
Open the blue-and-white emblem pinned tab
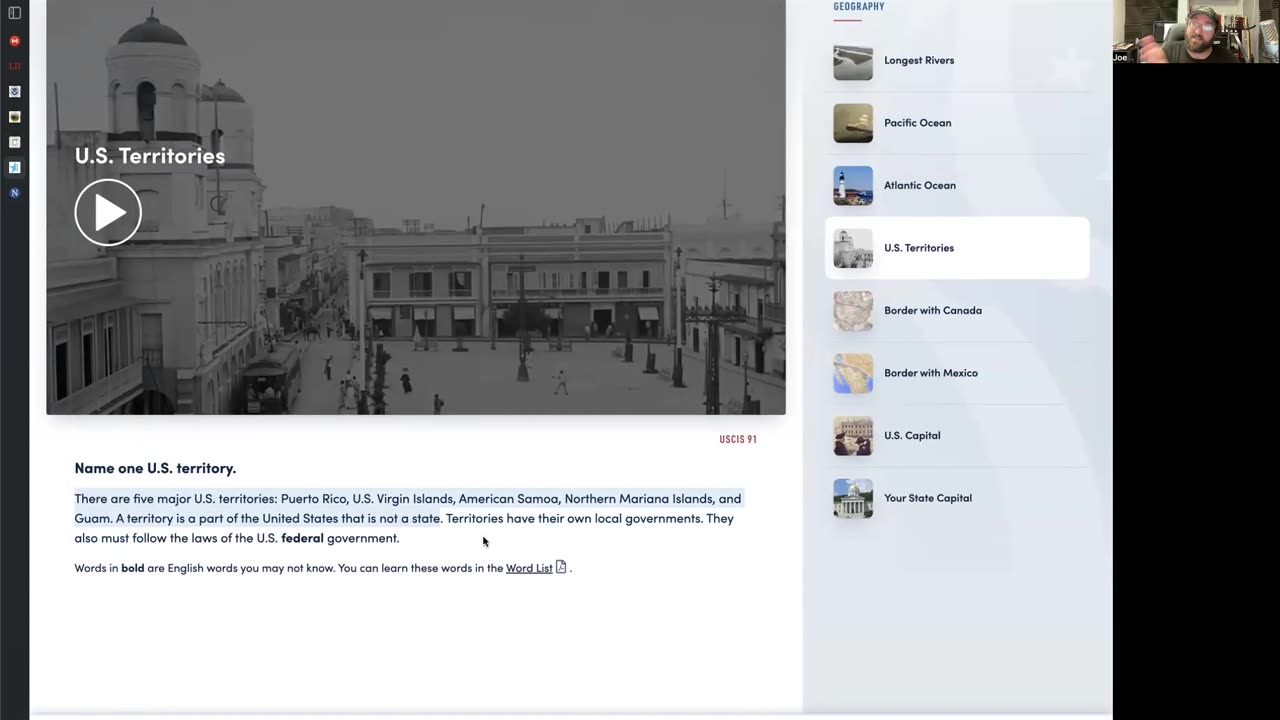(x=14, y=91)
